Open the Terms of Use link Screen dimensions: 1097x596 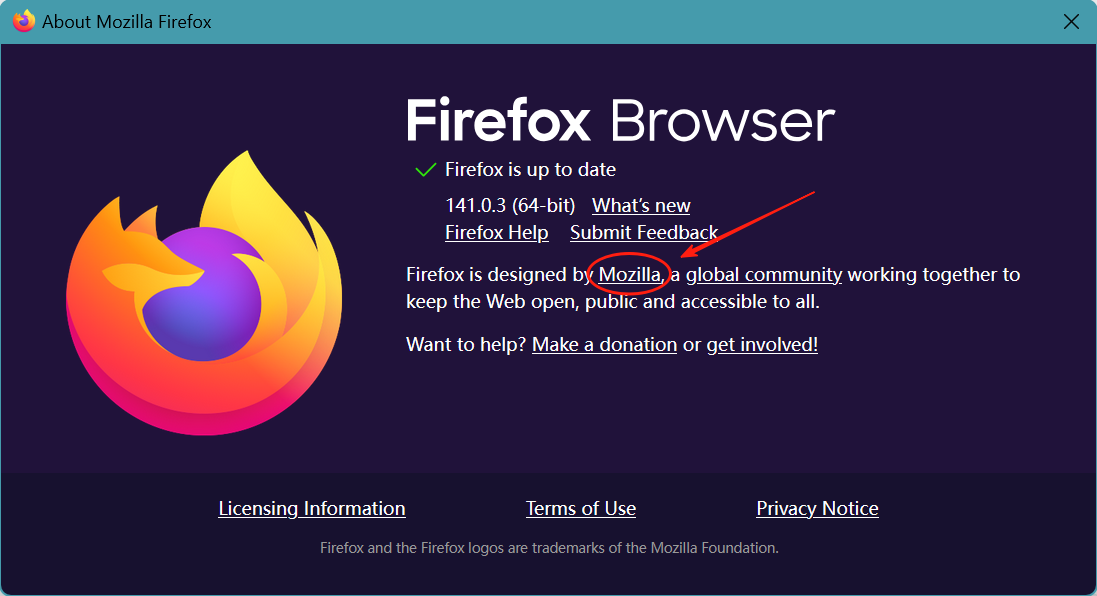[581, 509]
